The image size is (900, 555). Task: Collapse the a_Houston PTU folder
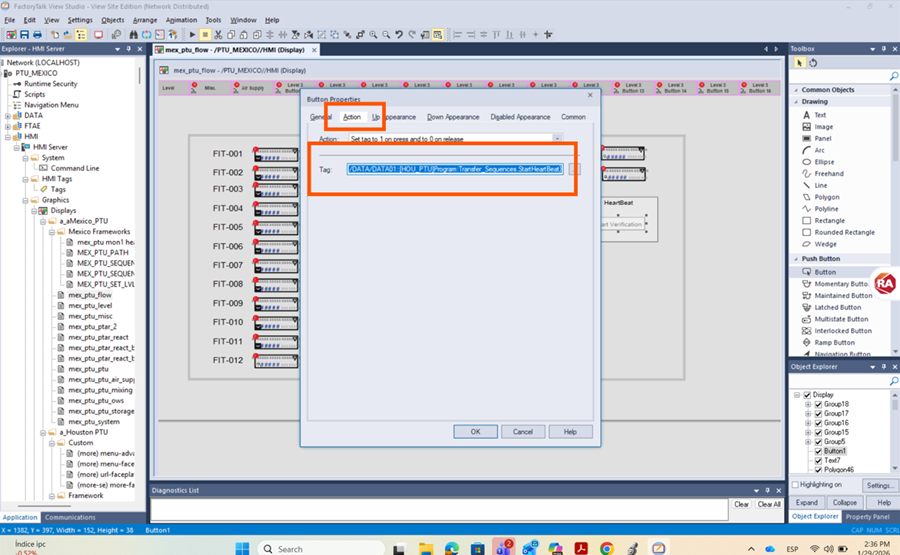(x=43, y=432)
